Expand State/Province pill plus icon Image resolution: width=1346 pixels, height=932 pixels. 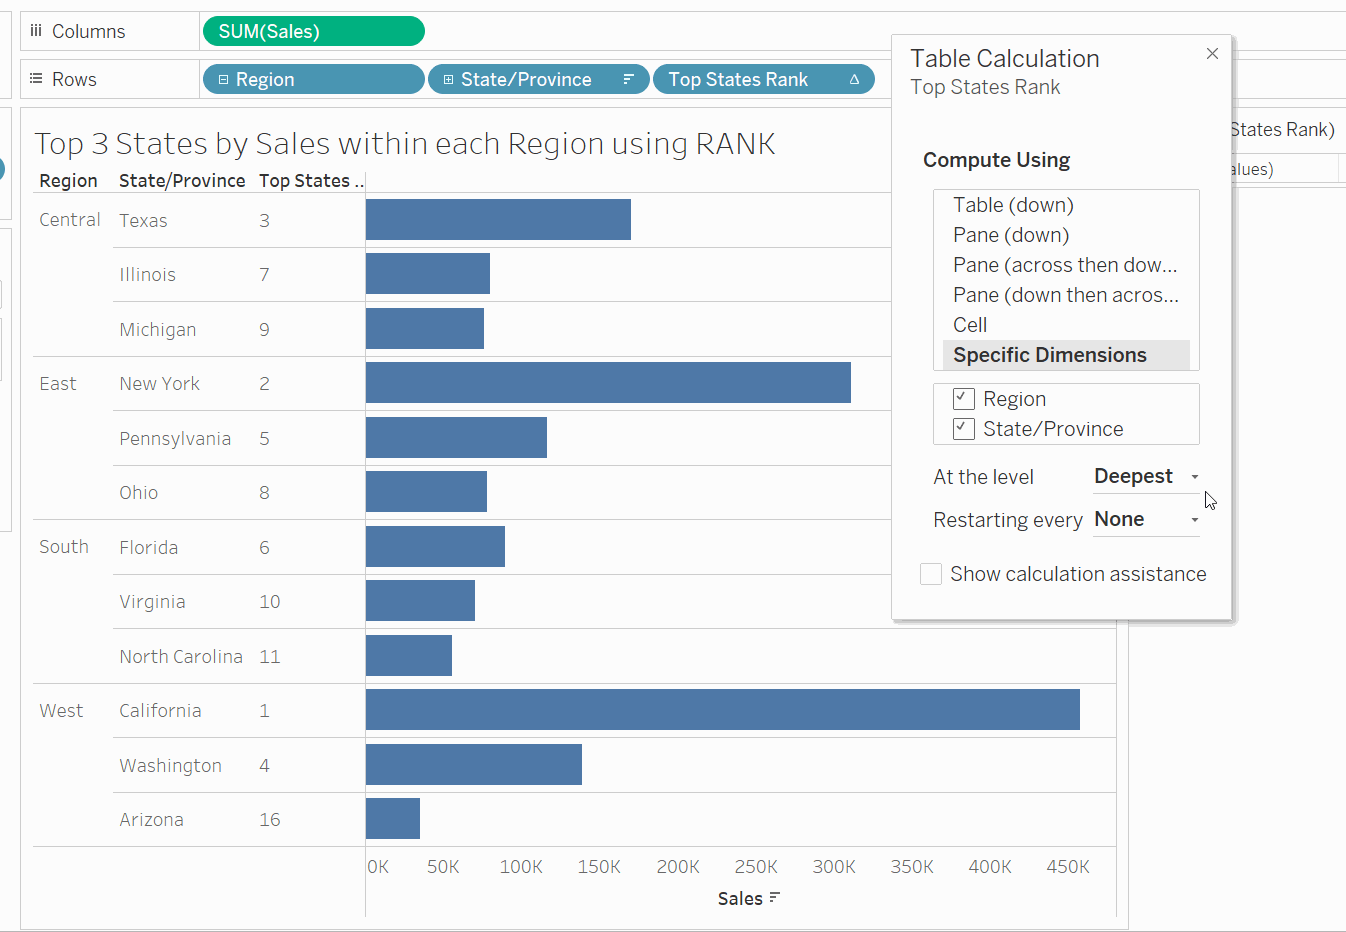pyautogui.click(x=448, y=80)
